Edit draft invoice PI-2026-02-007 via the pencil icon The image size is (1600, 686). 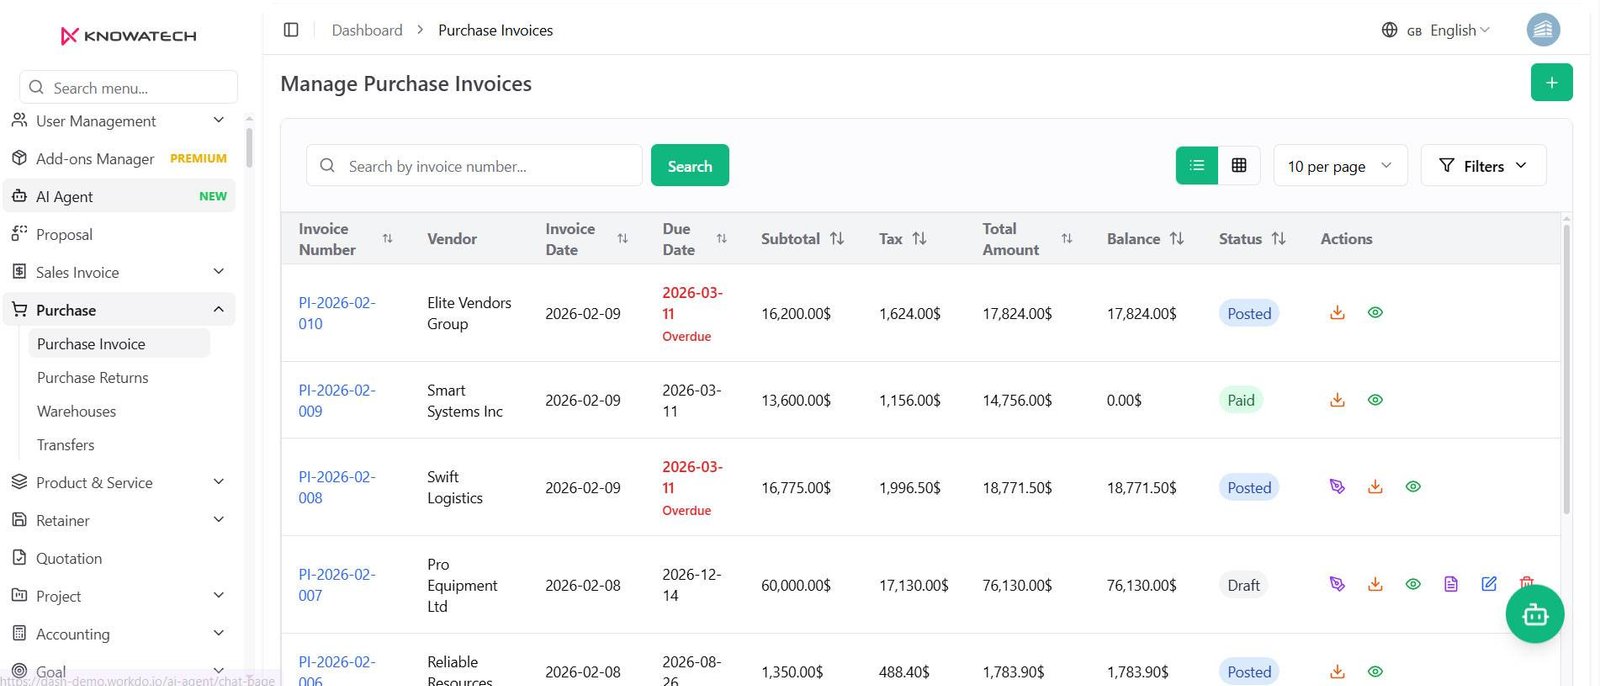[x=1489, y=584]
